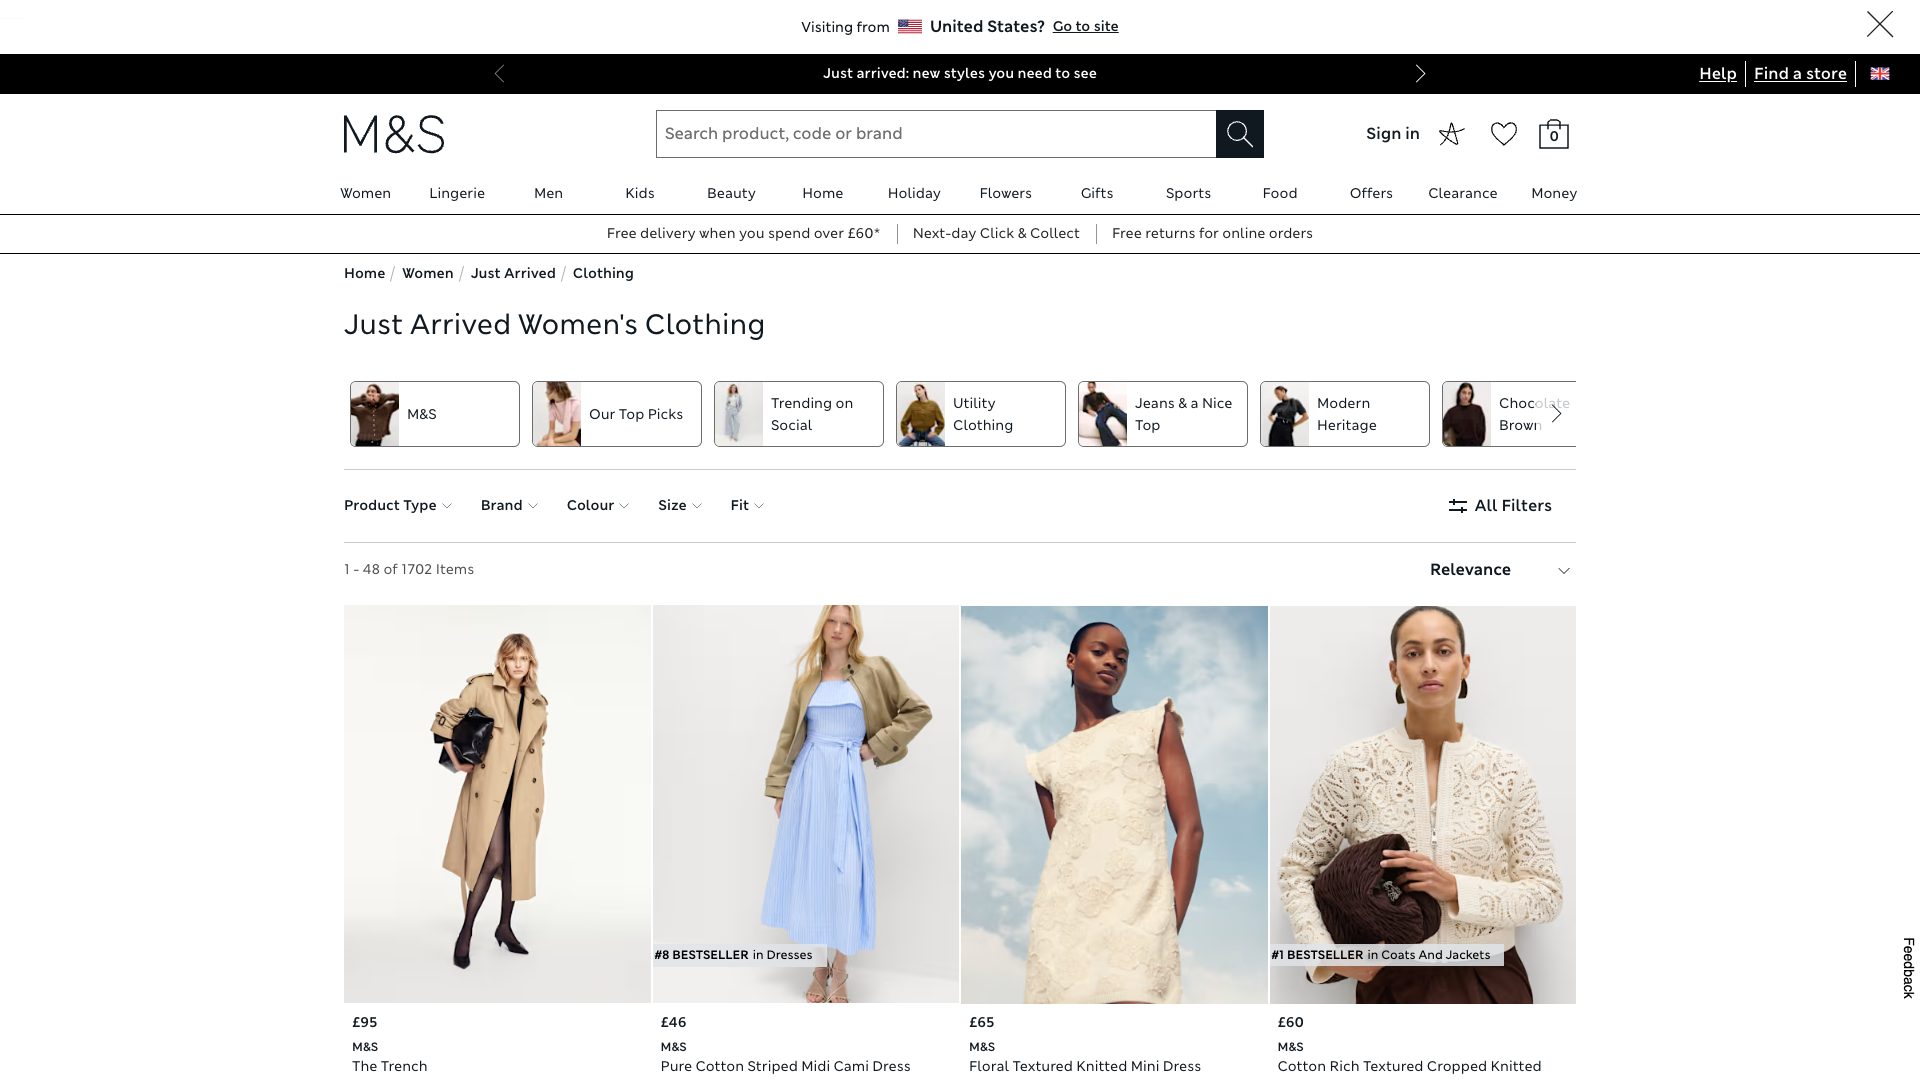Expand the Colour filter dropdown
1920x1080 pixels.
[x=597, y=506]
